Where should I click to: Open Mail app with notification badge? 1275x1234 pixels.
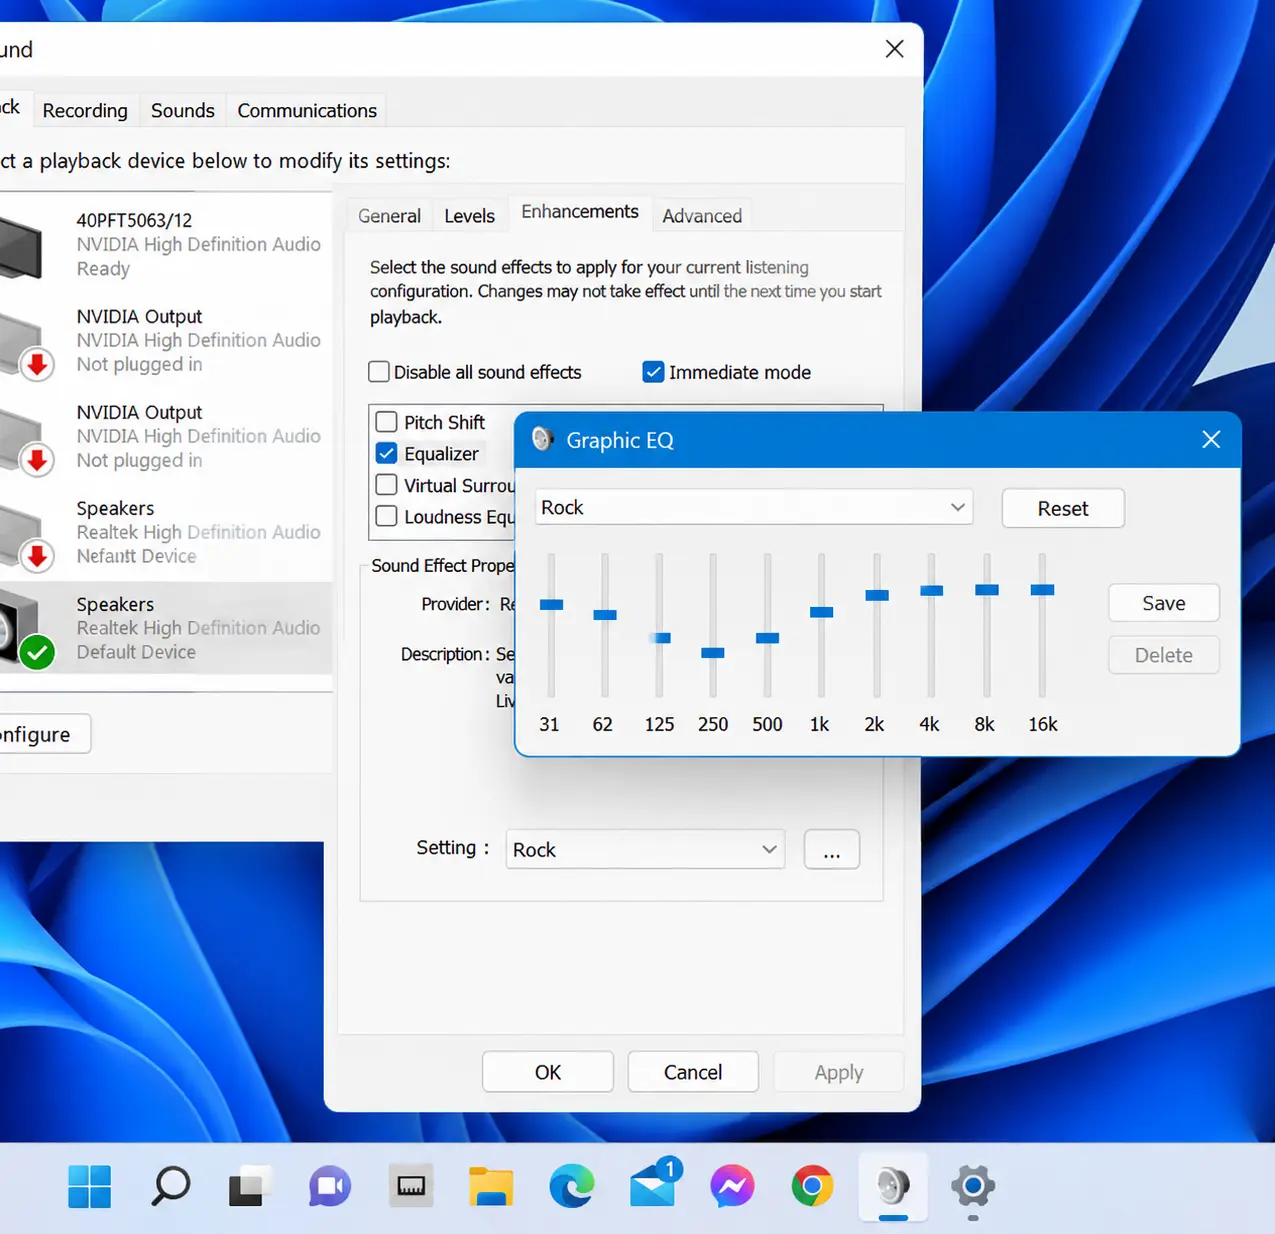coord(654,1183)
